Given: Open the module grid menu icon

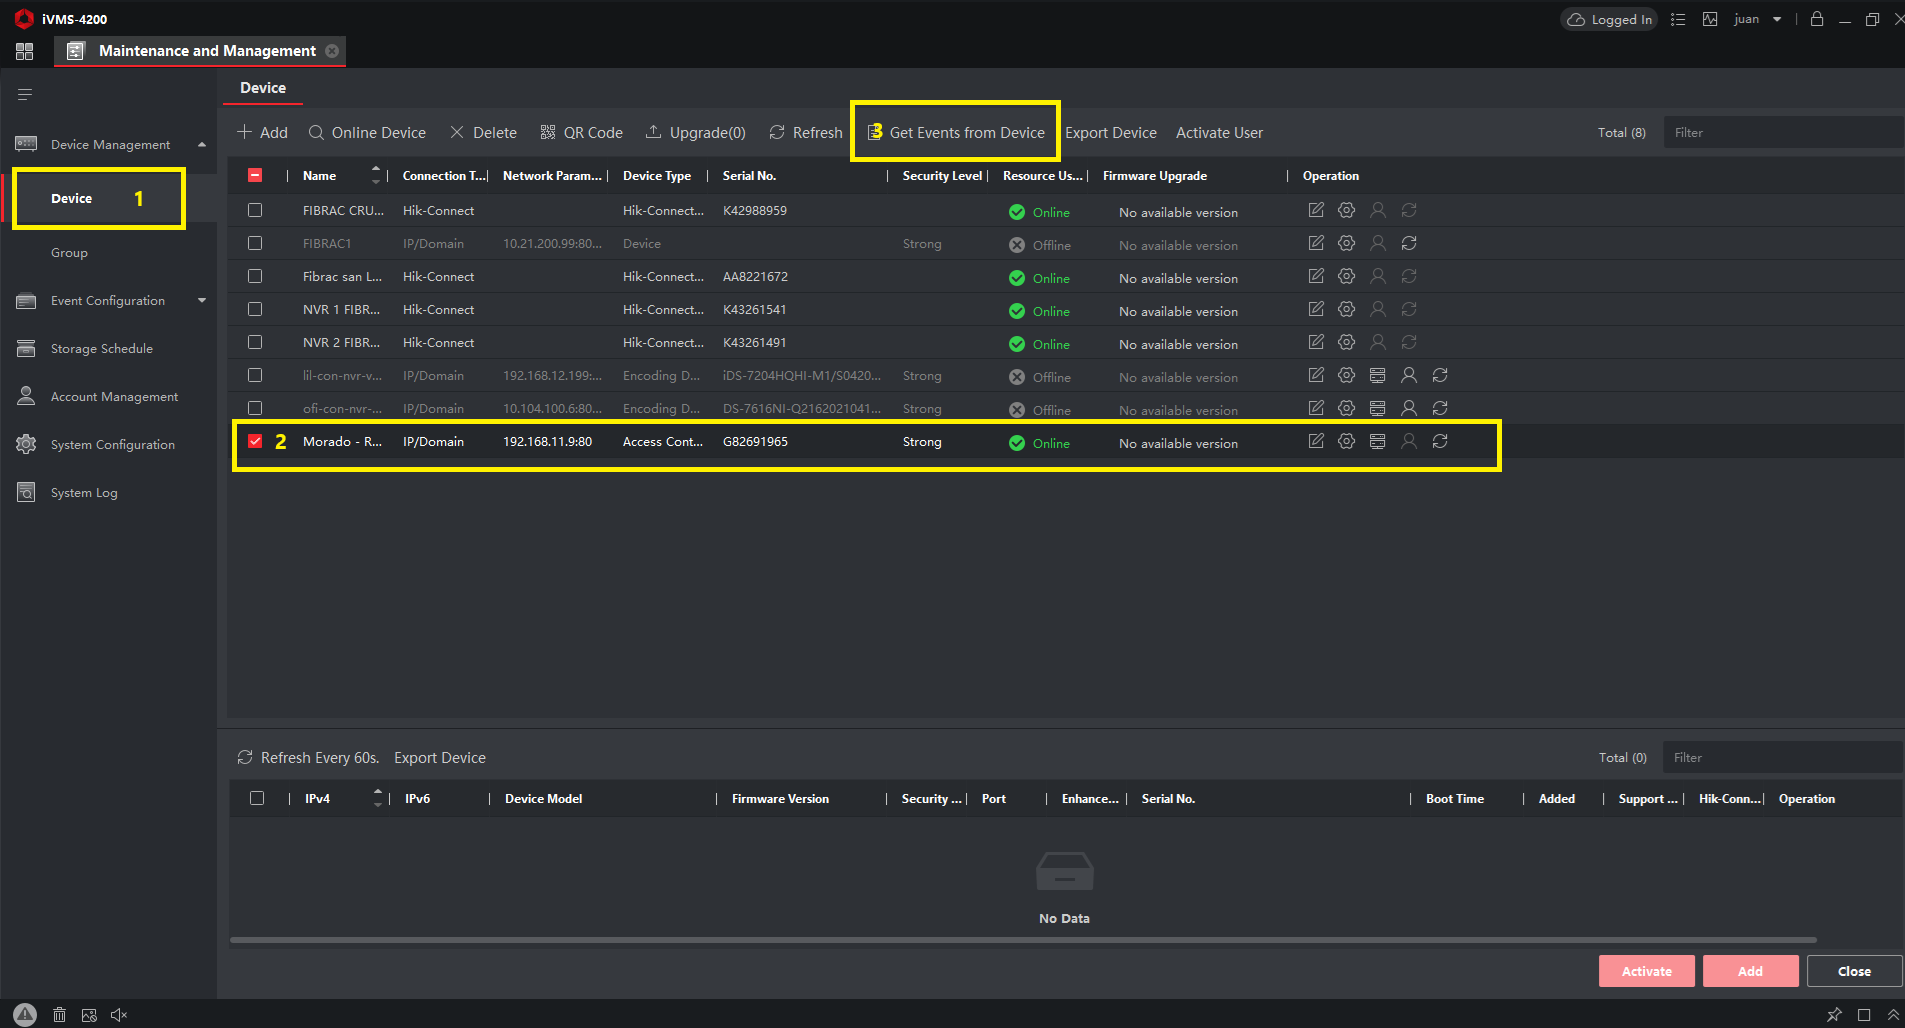Looking at the screenshot, I should 25,51.
